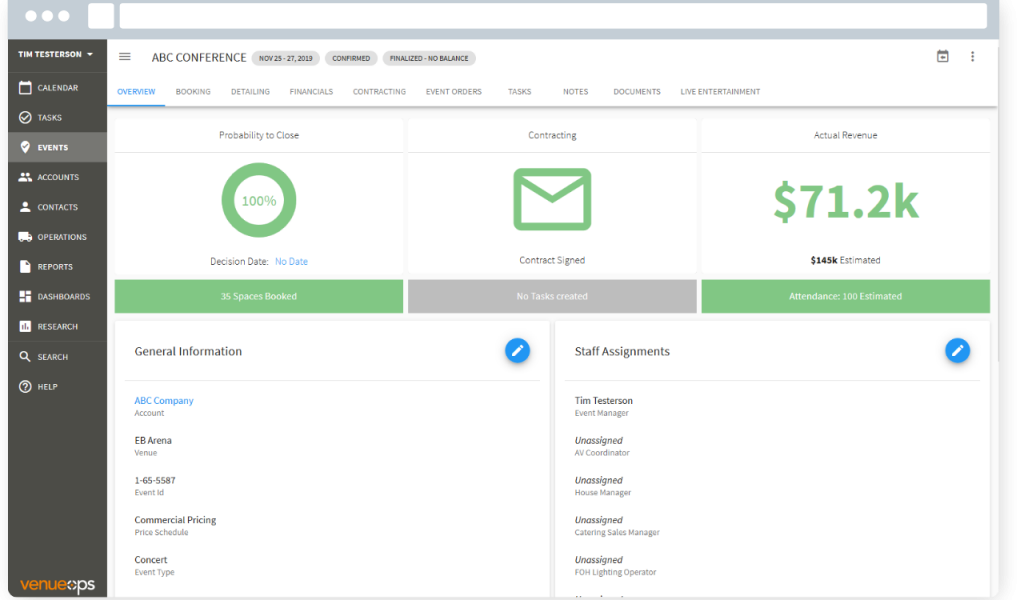Image resolution: width=1024 pixels, height=600 pixels.
Task: Open Accounts people icon in sidebar
Action: click(x=26, y=177)
